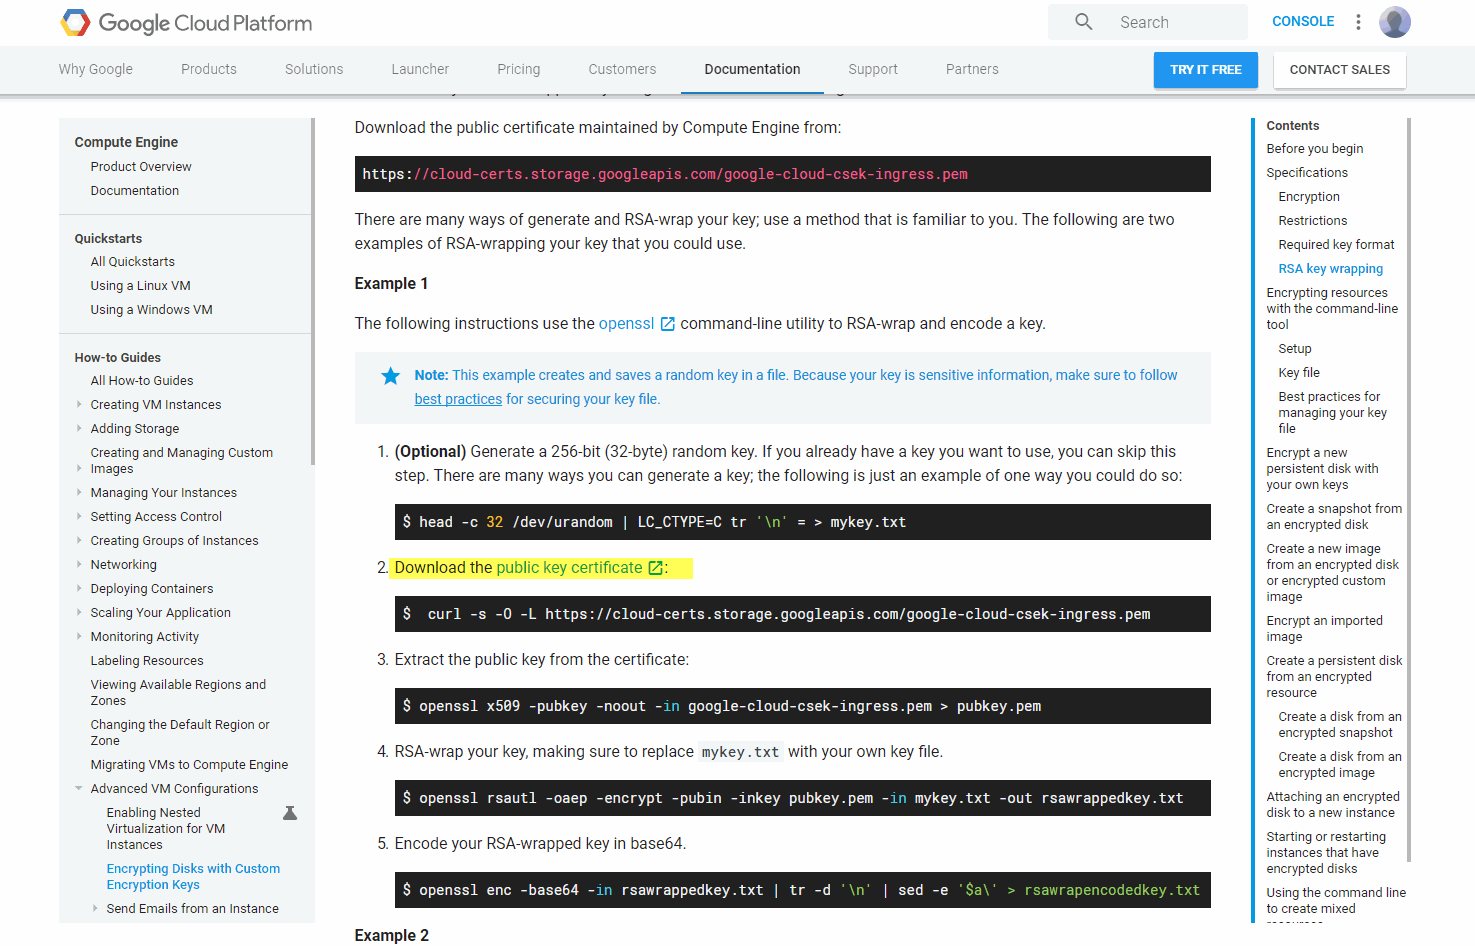Open the user account avatar
1475x946 pixels.
pos(1394,22)
